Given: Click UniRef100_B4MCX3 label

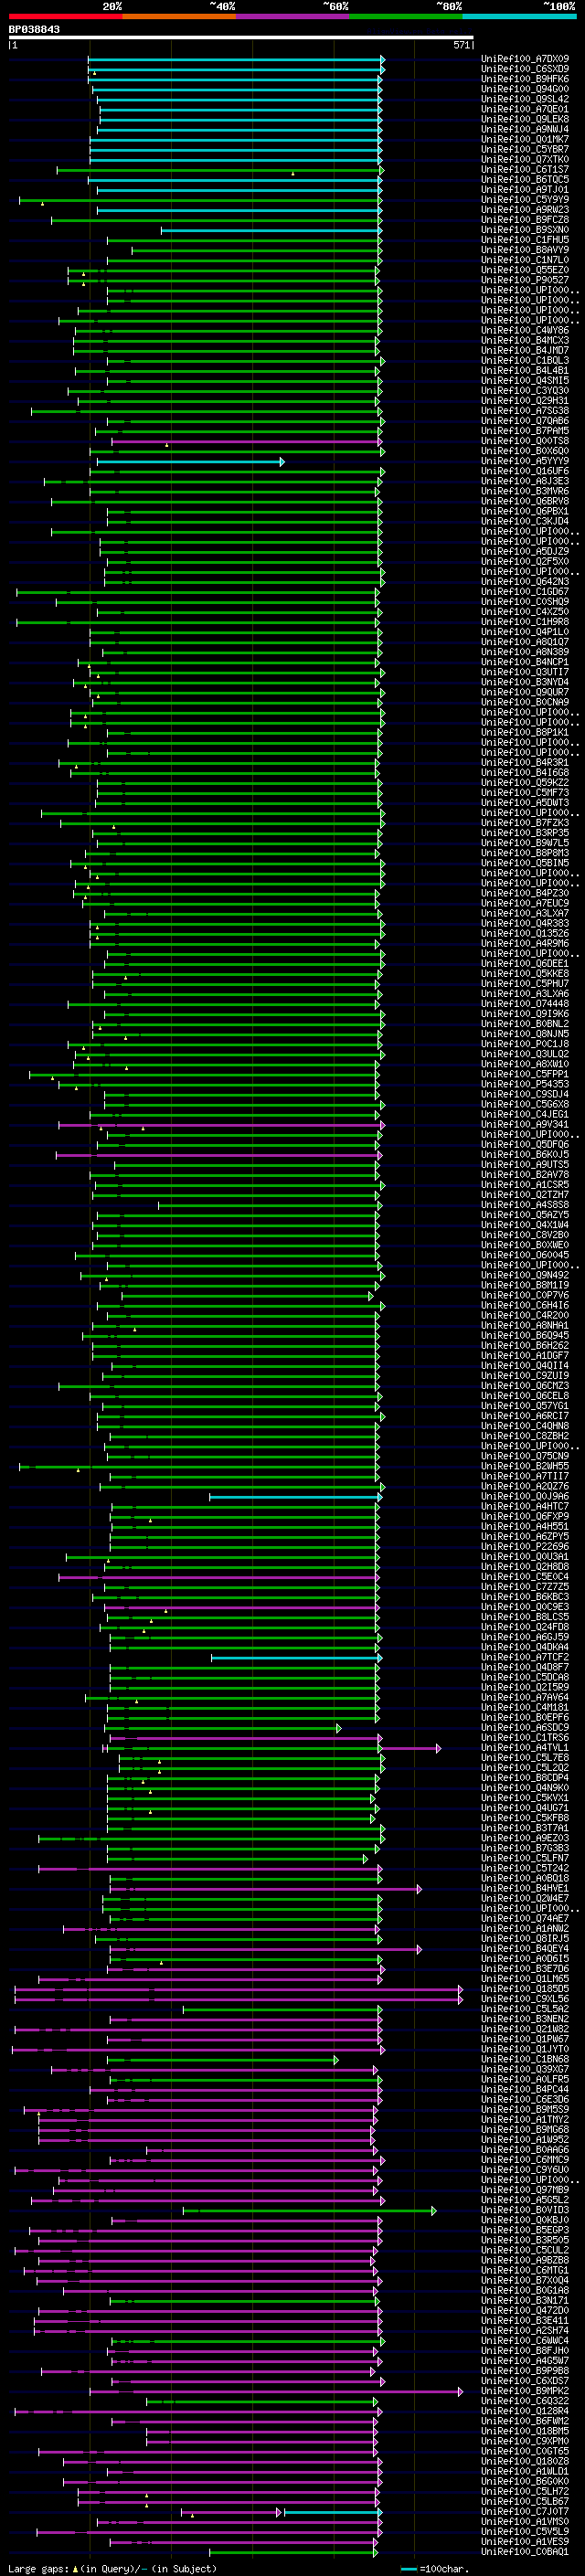Looking at the screenshot, I should point(525,340).
